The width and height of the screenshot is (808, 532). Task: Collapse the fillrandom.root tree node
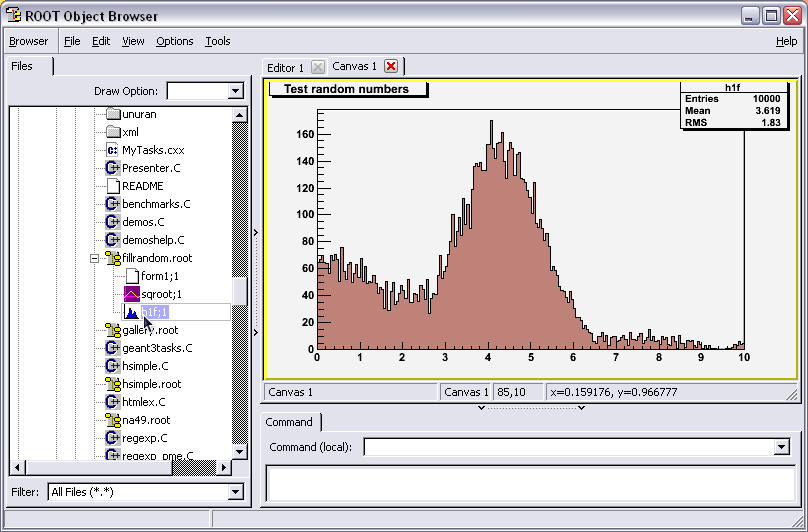tap(95, 258)
